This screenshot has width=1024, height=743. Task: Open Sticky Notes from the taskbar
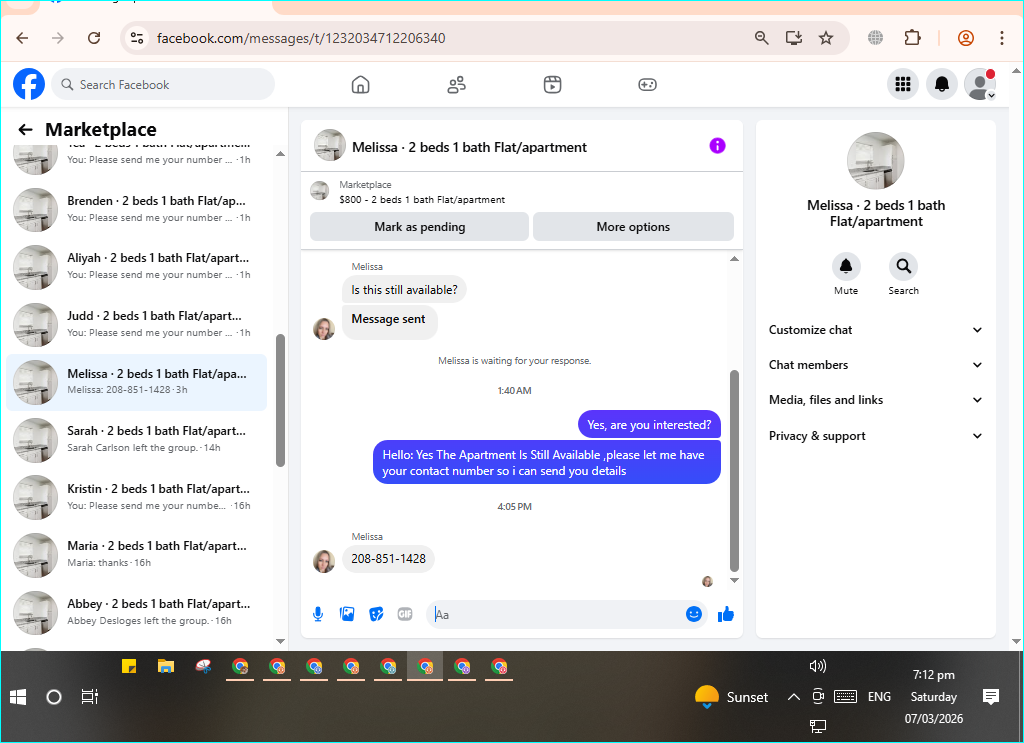click(x=129, y=666)
